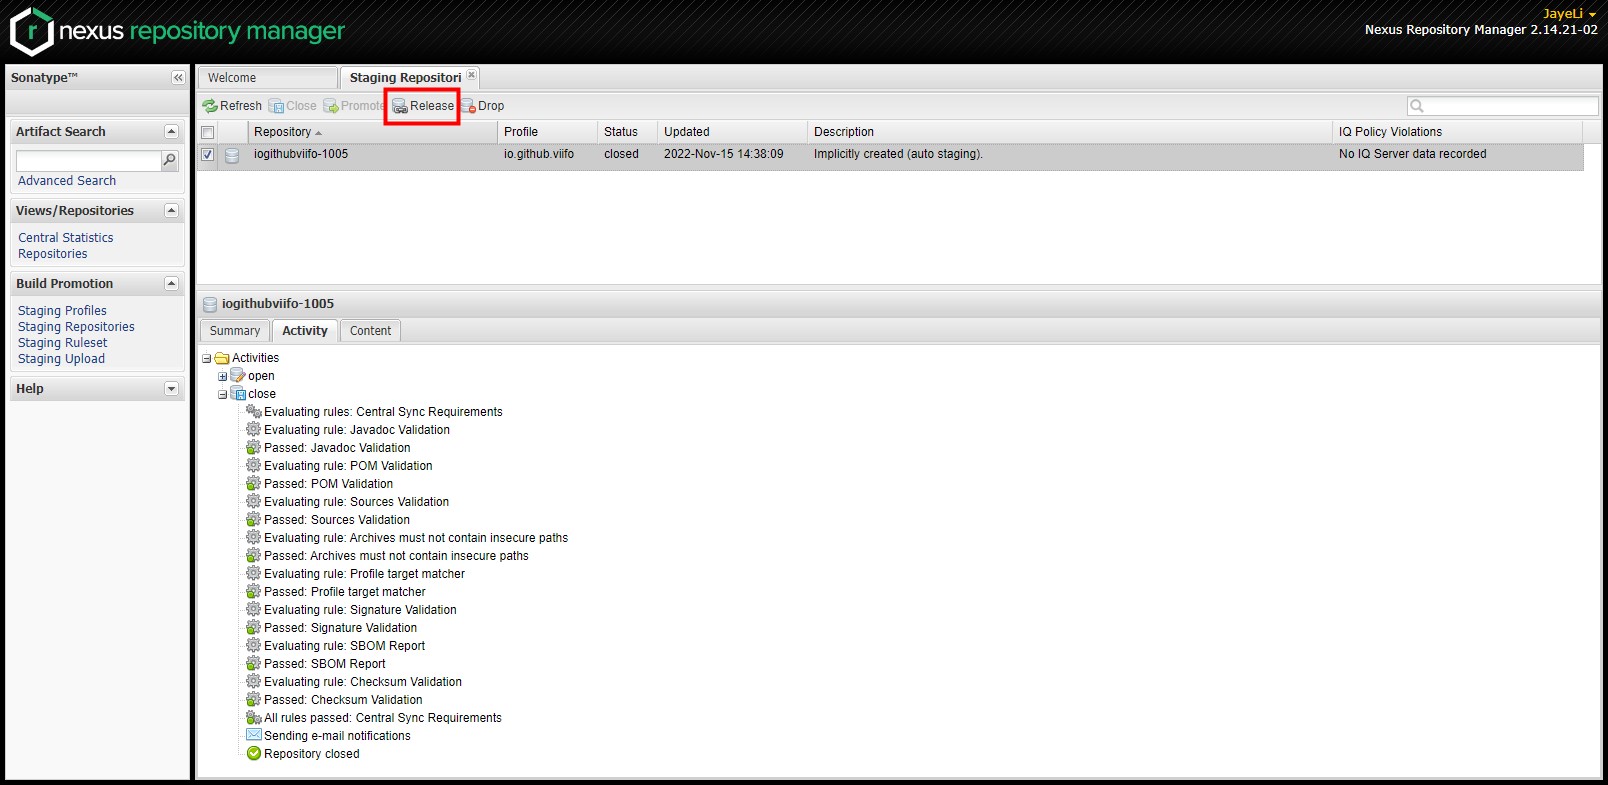Sort by the Updated column header
The width and height of the screenshot is (1608, 785).
[x=732, y=132]
